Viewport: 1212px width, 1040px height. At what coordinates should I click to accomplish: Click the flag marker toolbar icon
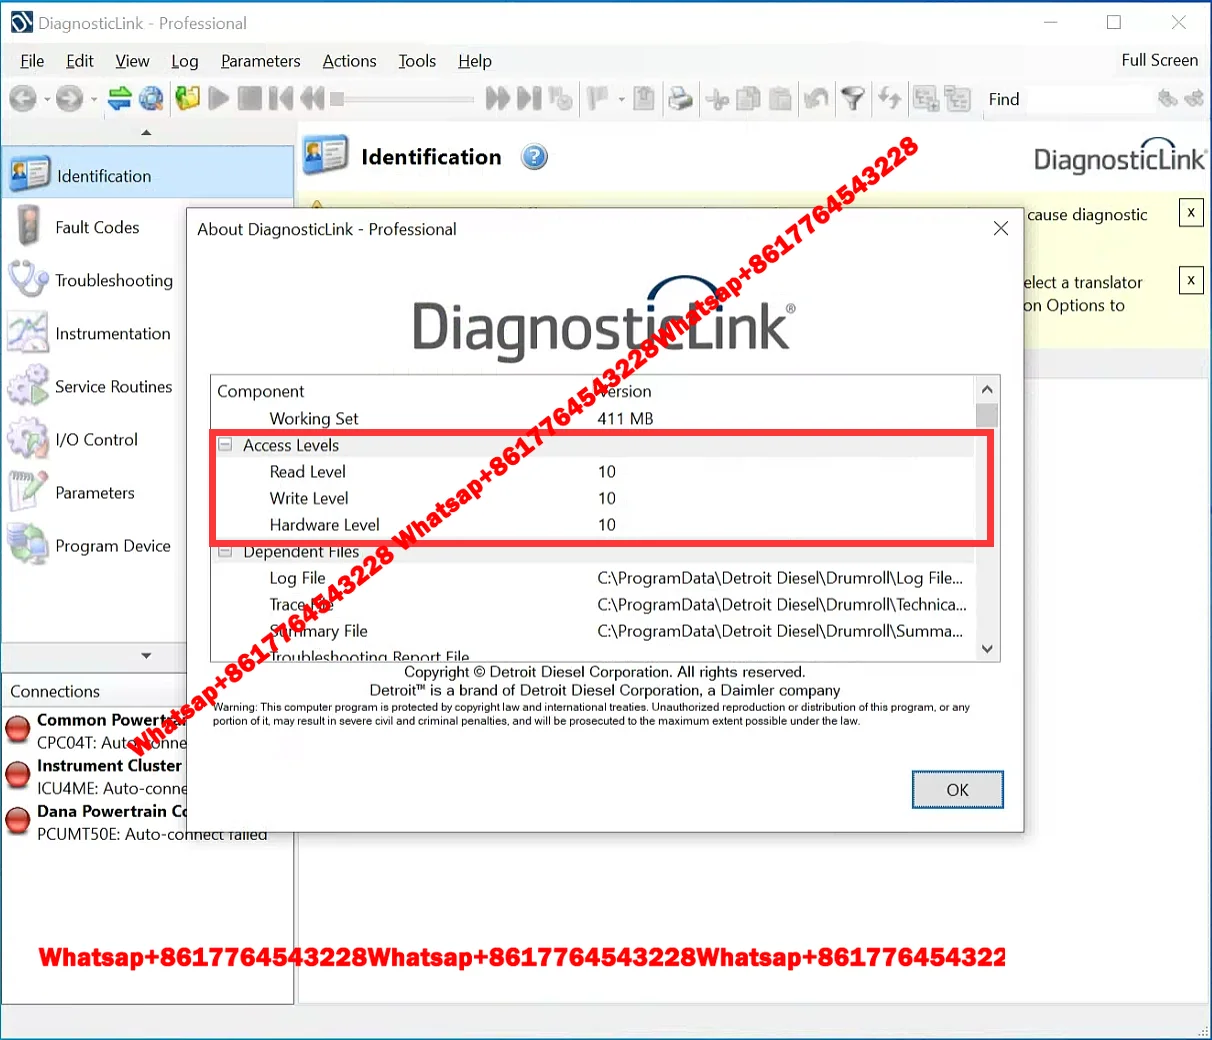[598, 98]
